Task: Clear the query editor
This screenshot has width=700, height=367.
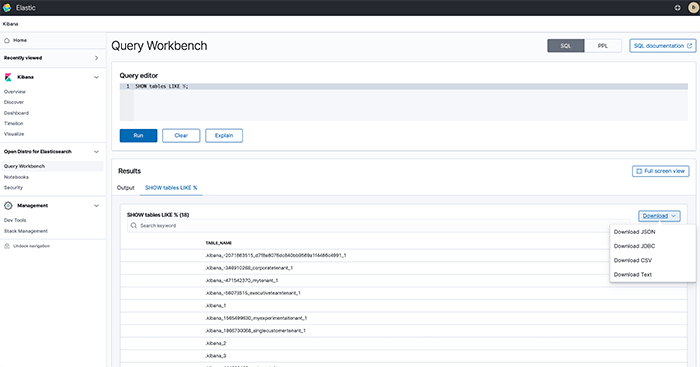Action: 181,135
